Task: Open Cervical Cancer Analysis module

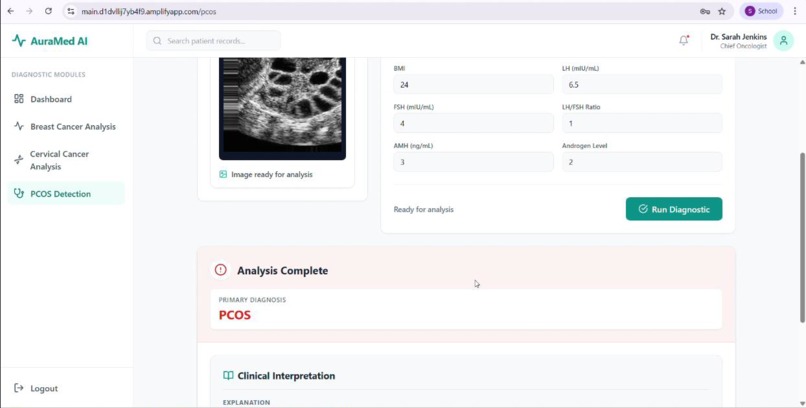Action: (66, 160)
